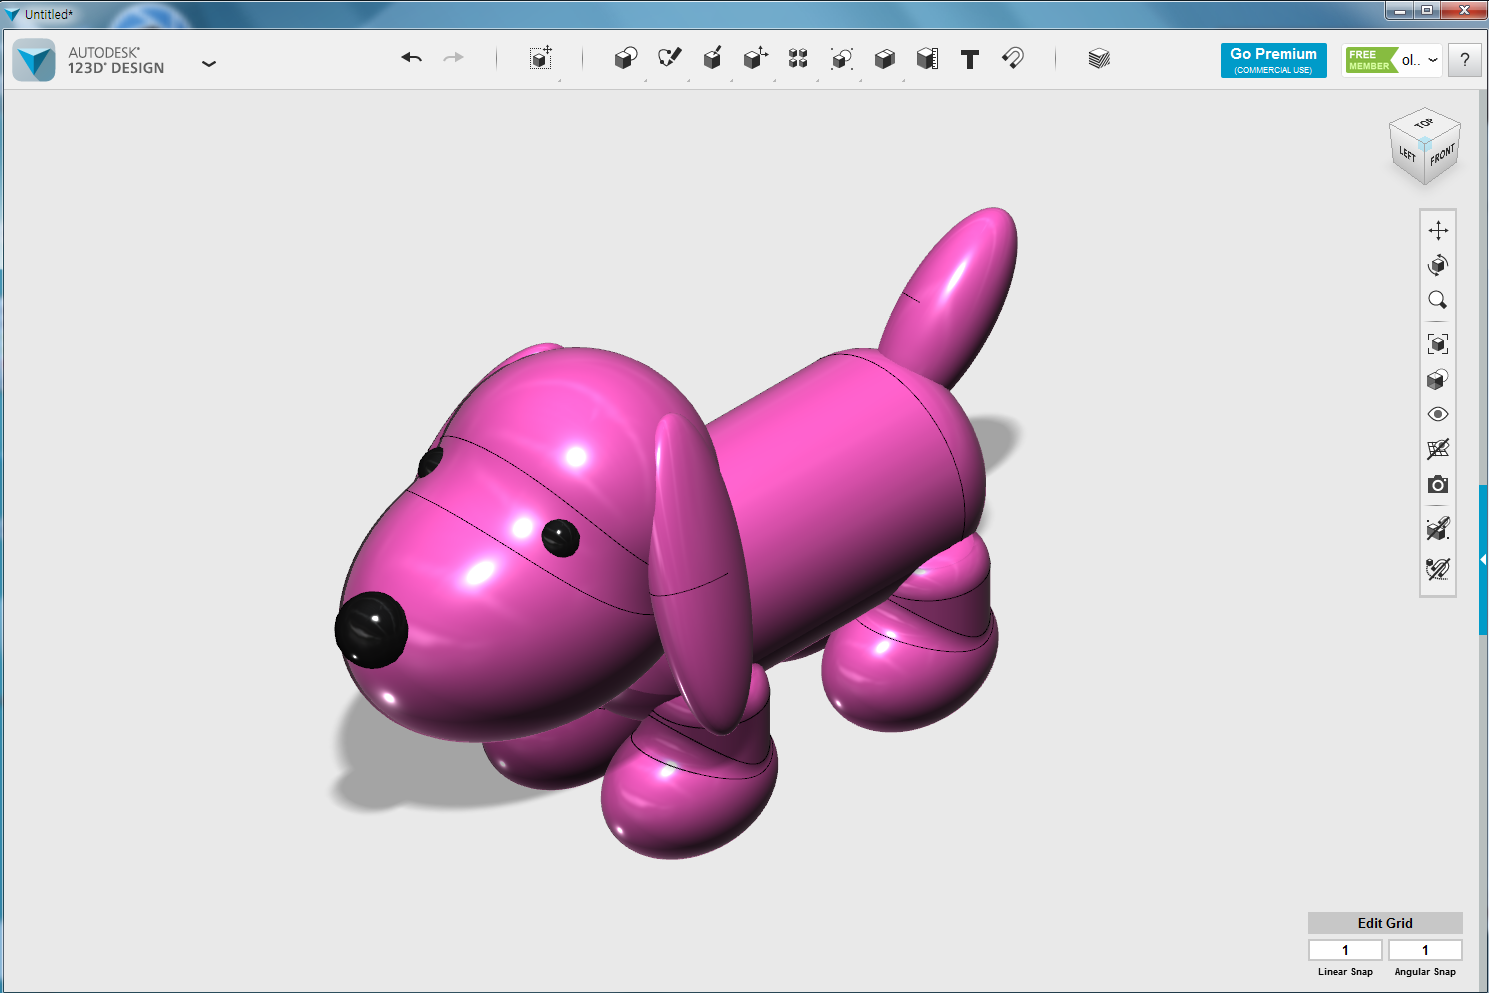Viewport: 1489px width, 993px height.
Task: Open the Combine tools icon
Action: (x=884, y=58)
